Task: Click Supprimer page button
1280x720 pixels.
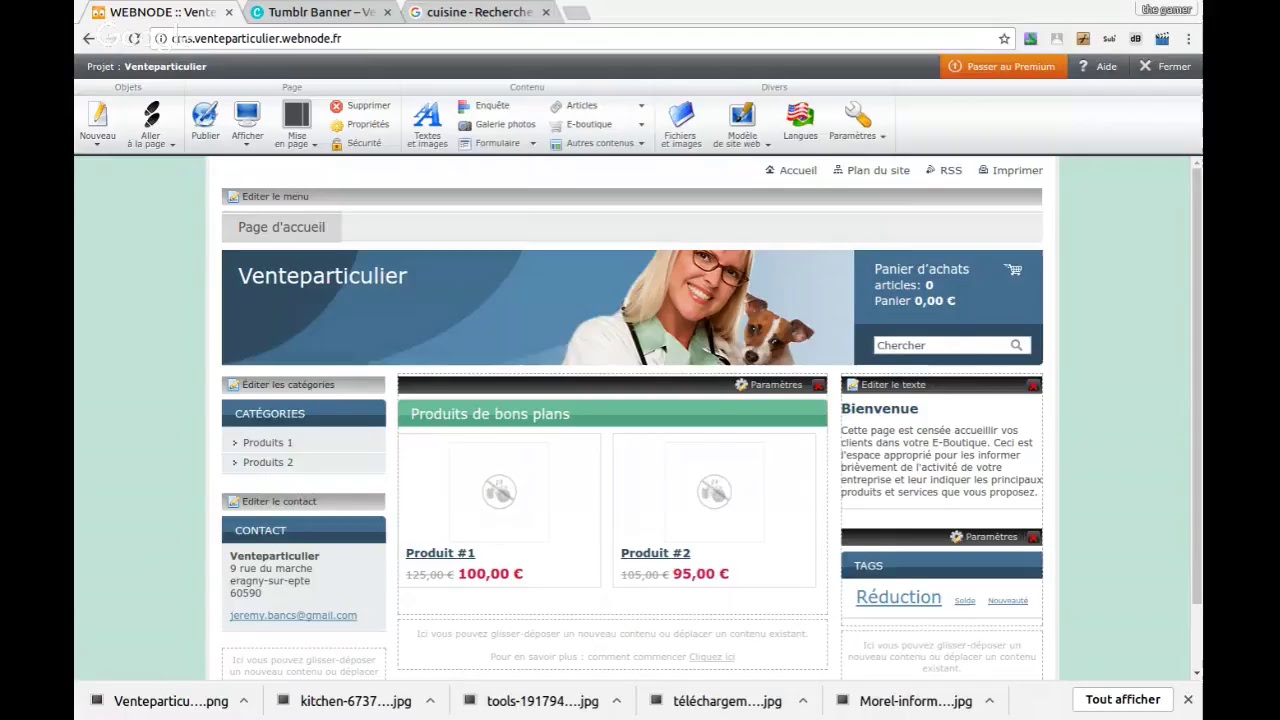Action: (360, 105)
